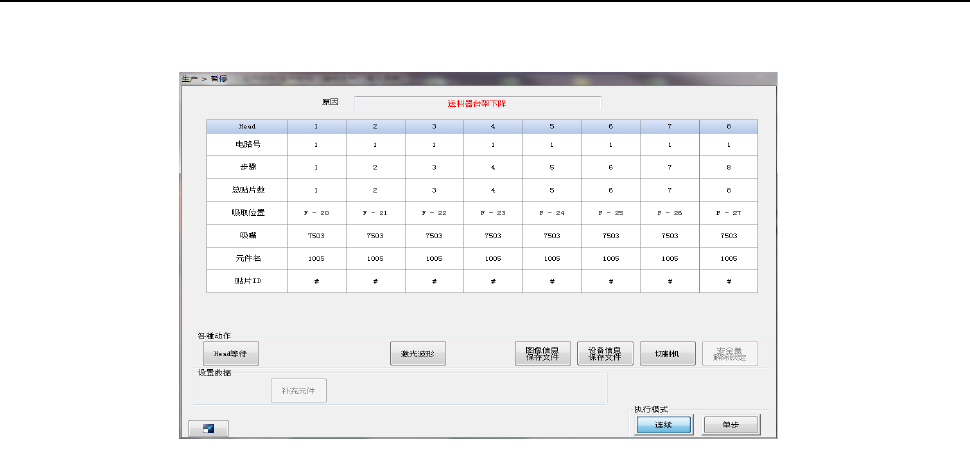The height and width of the screenshot is (455, 970).
Task: Click the 步骤 row label
Action: tap(247, 167)
